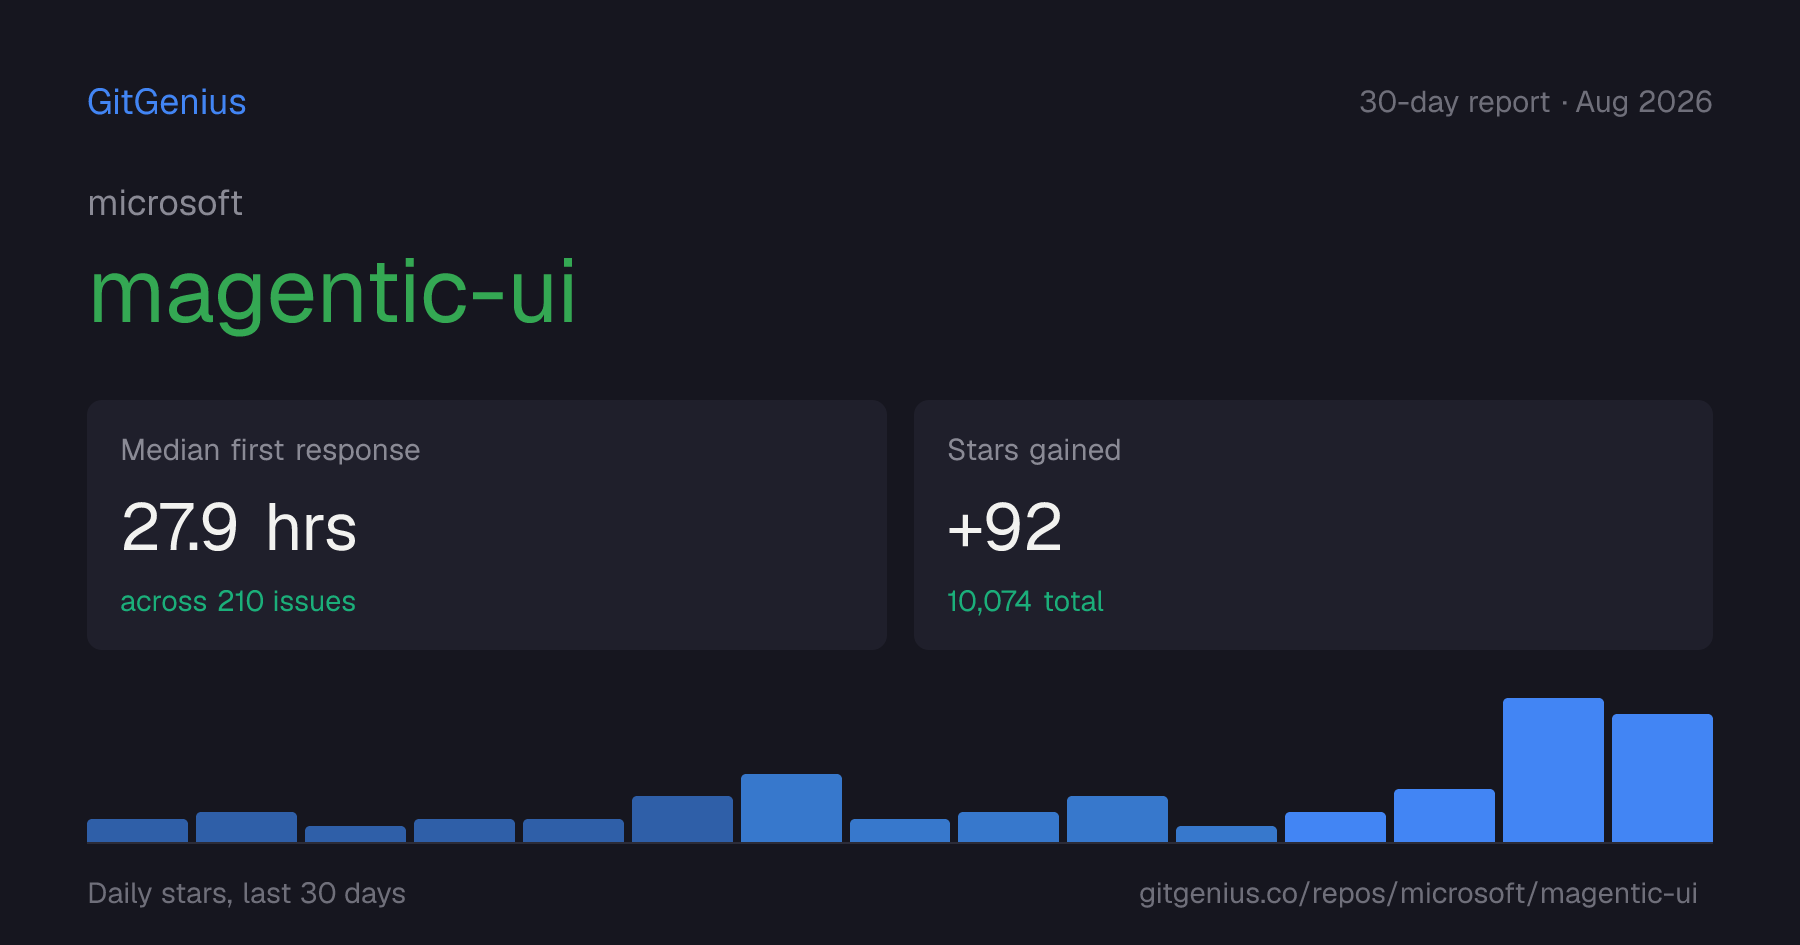Select the across 210 issues text
The image size is (1800, 945).
238,601
